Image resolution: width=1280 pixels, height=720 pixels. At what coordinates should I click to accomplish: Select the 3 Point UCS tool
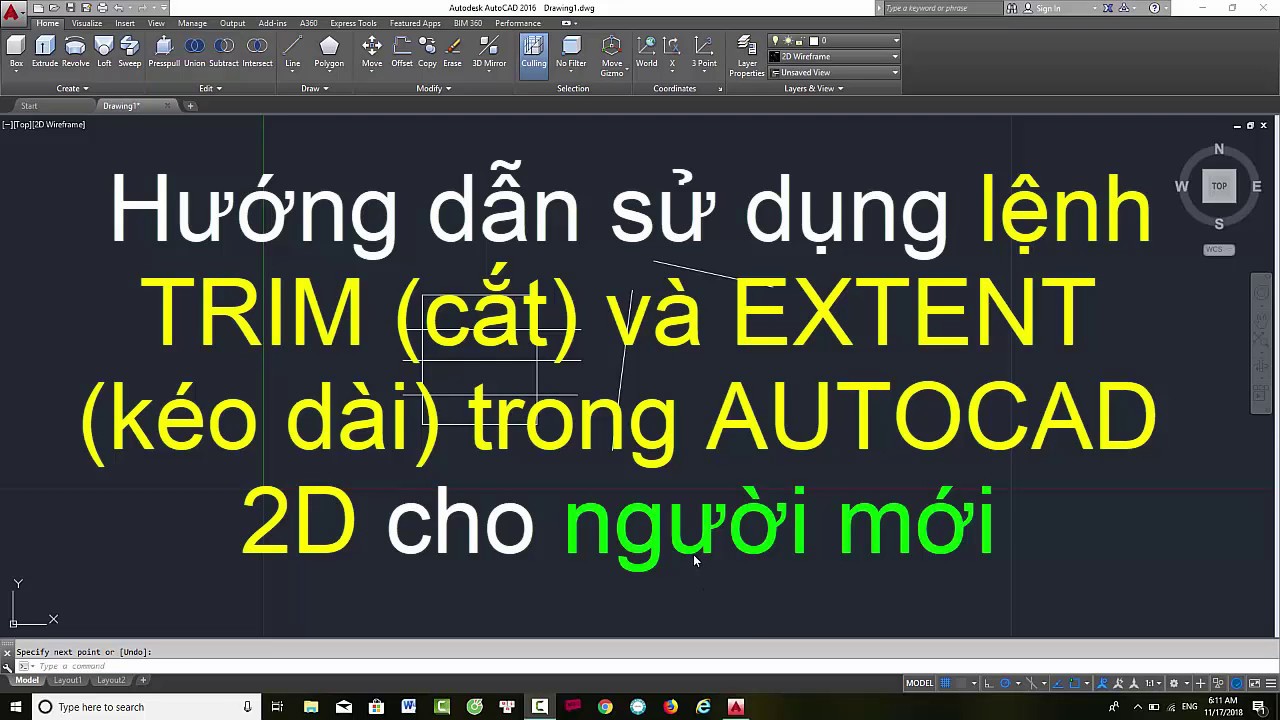pos(704,52)
